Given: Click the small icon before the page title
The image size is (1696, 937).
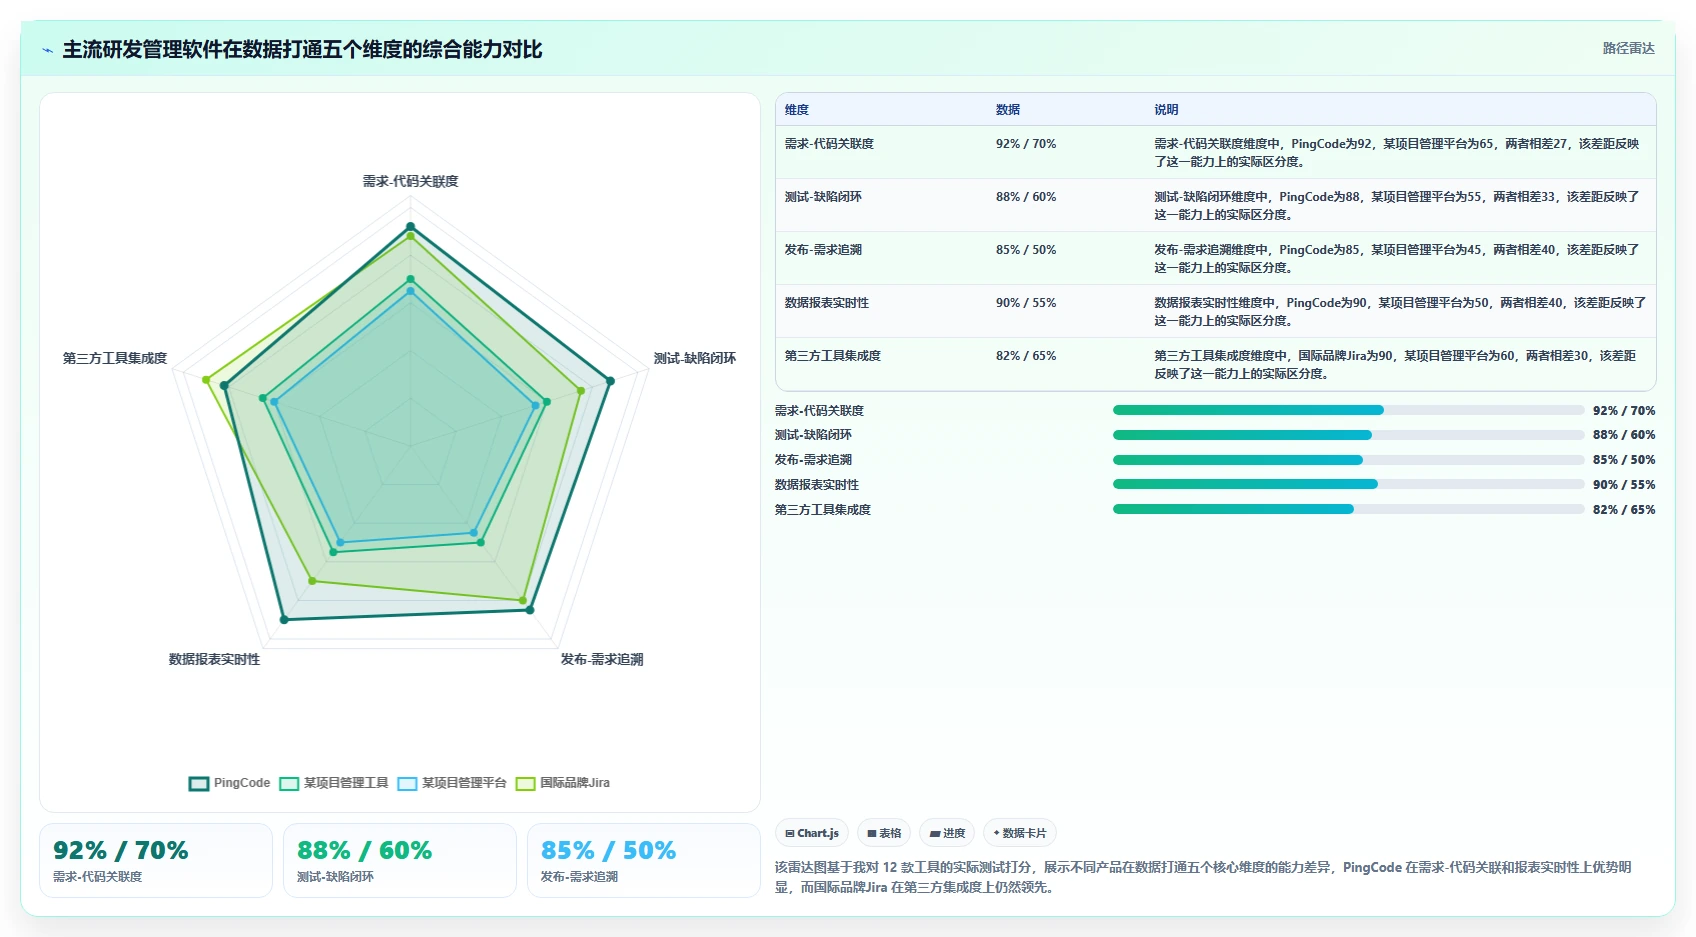Looking at the screenshot, I should pos(47,50).
